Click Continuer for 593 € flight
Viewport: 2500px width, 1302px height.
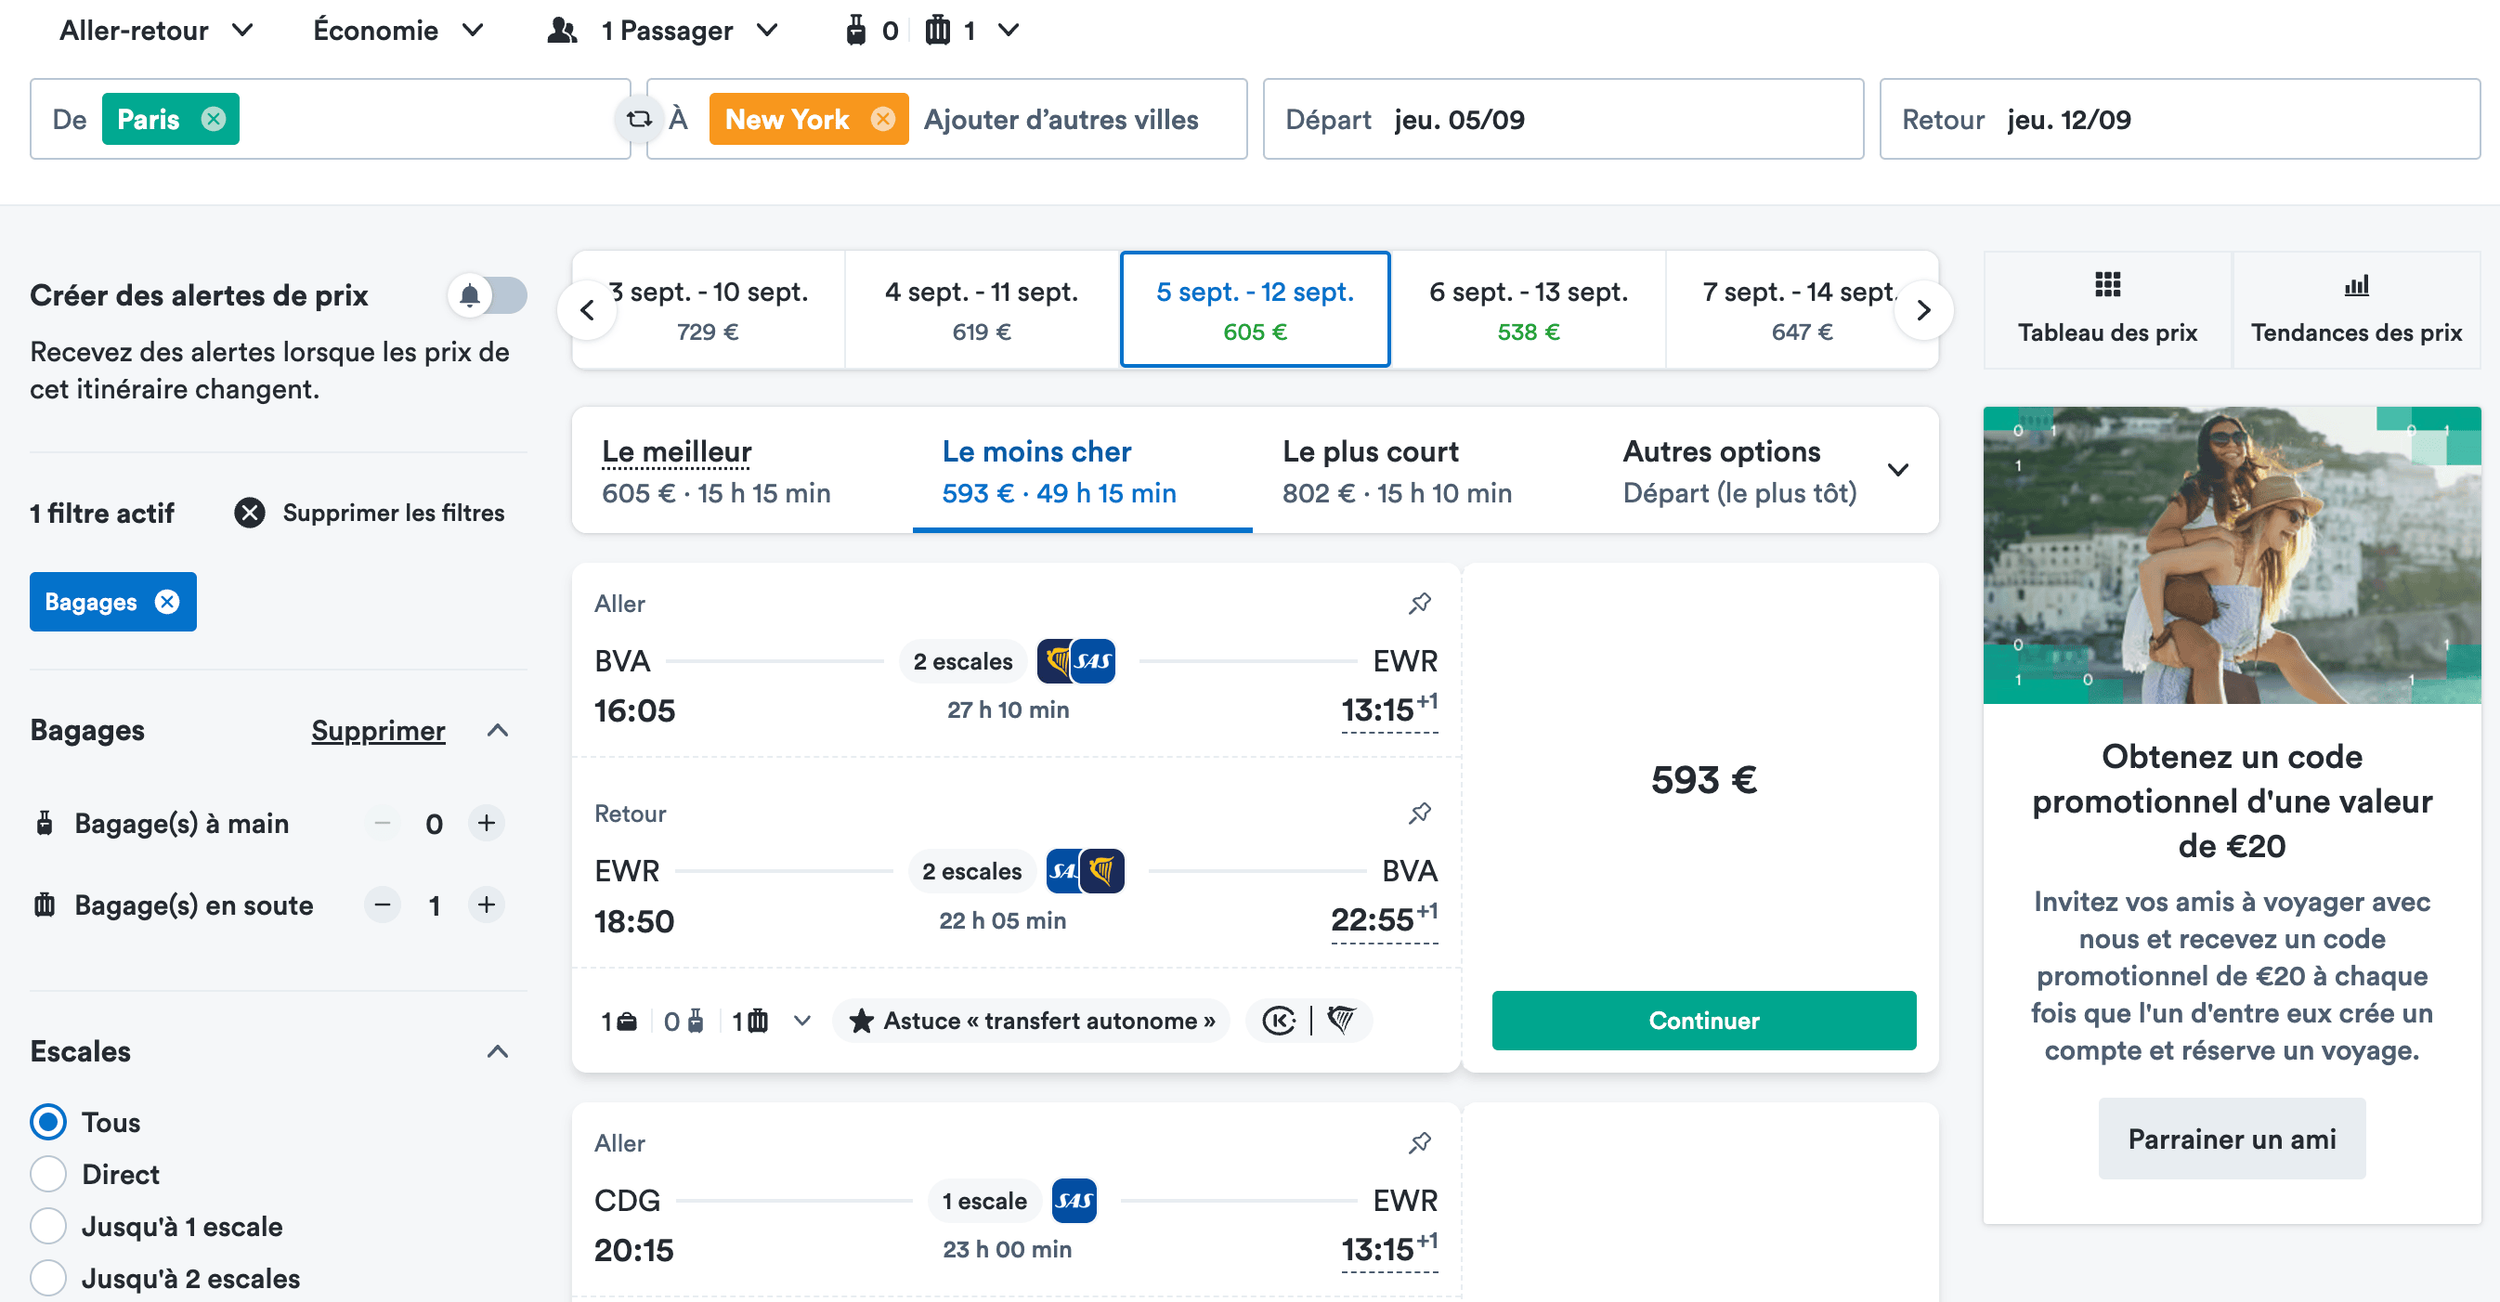pos(1703,1021)
